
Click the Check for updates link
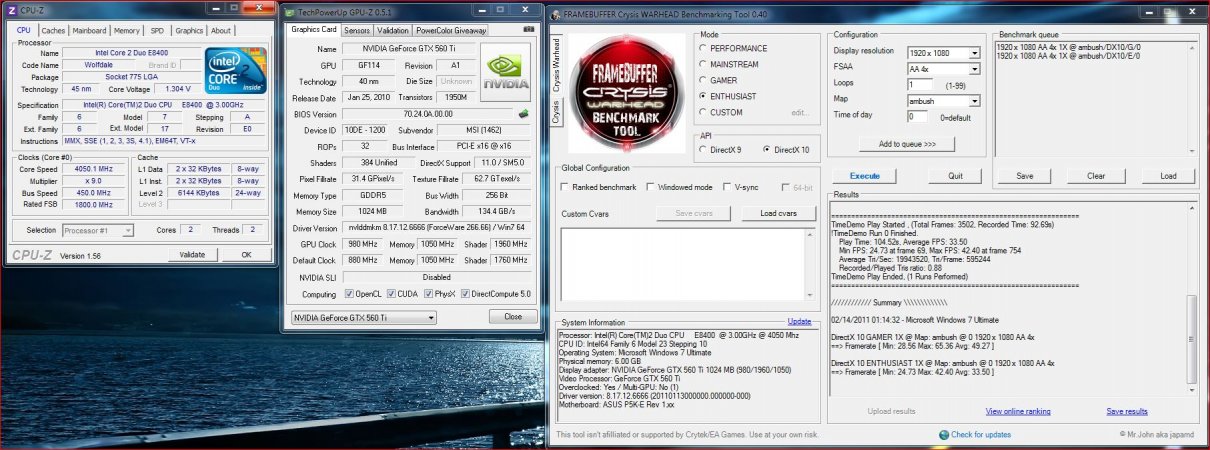pyautogui.click(x=980, y=434)
